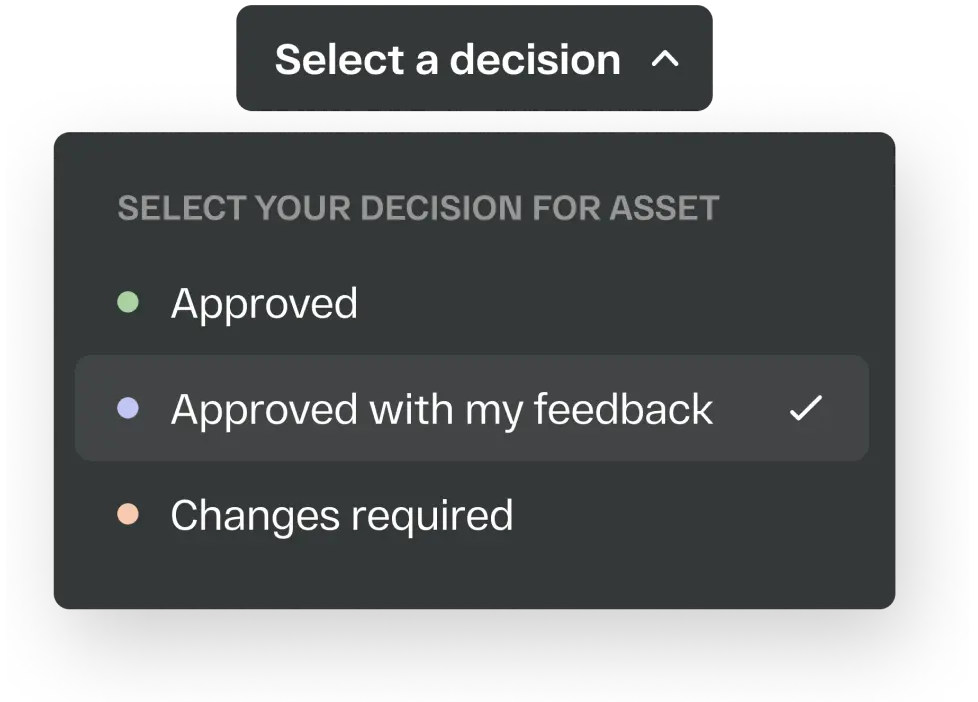
Task: Click the Changes required label text
Action: pyautogui.click(x=341, y=515)
